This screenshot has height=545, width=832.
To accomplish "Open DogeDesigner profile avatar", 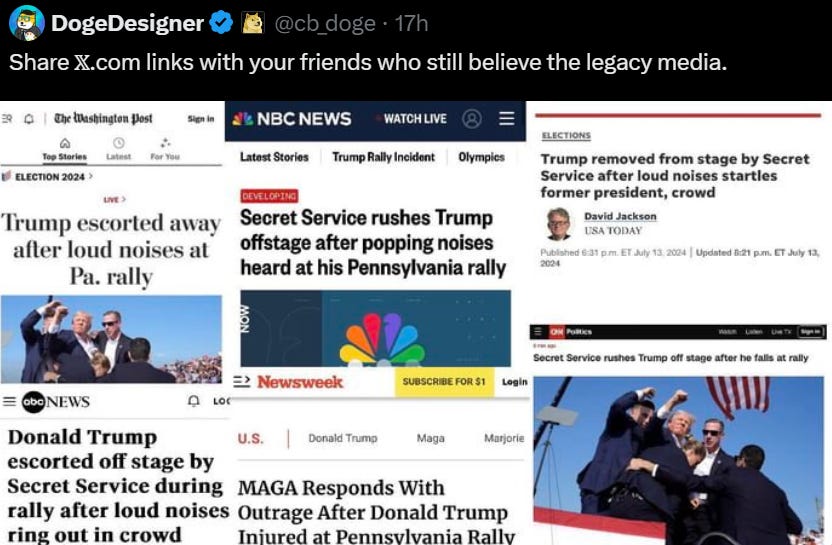I will click(x=27, y=23).
